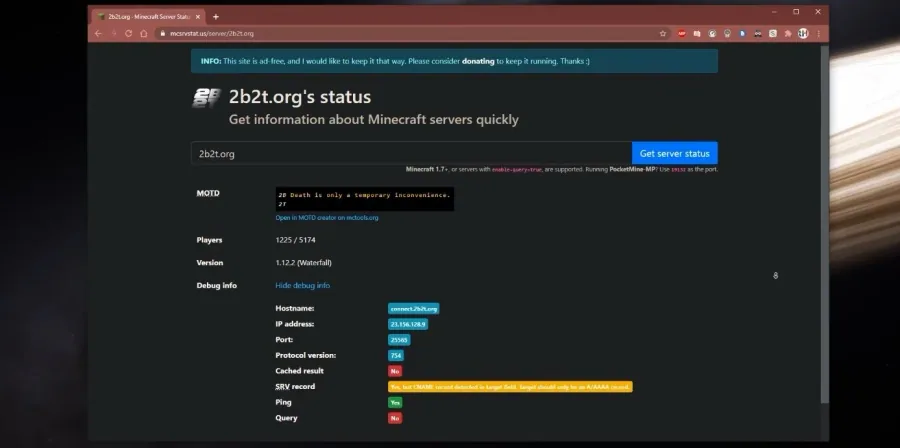The height and width of the screenshot is (448, 900).
Task: Select the 2b2t.org Minecraft Server Status tab
Action: click(x=148, y=17)
